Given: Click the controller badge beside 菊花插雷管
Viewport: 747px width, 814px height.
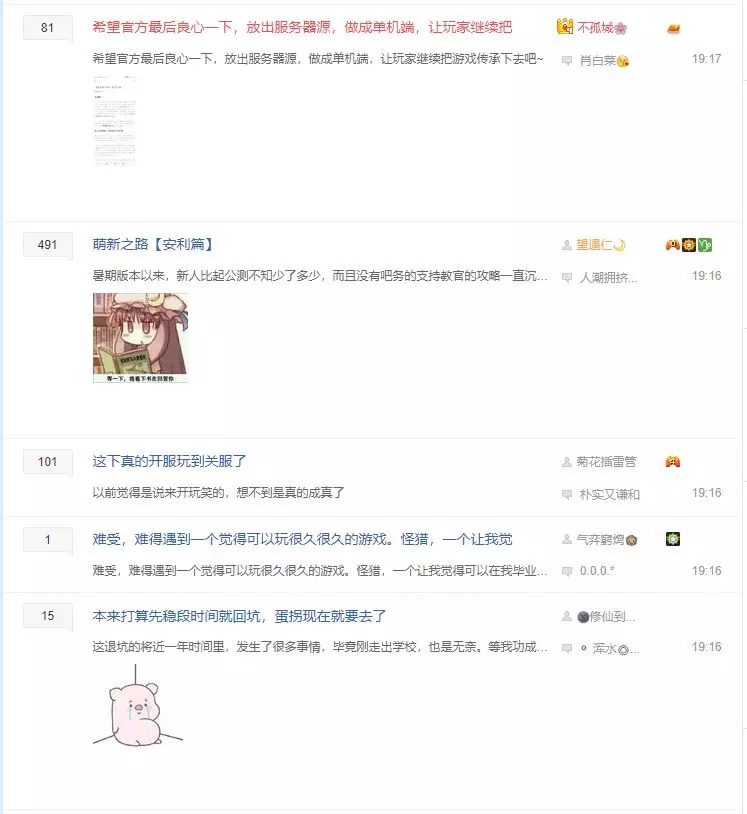Looking at the screenshot, I should tap(673, 462).
